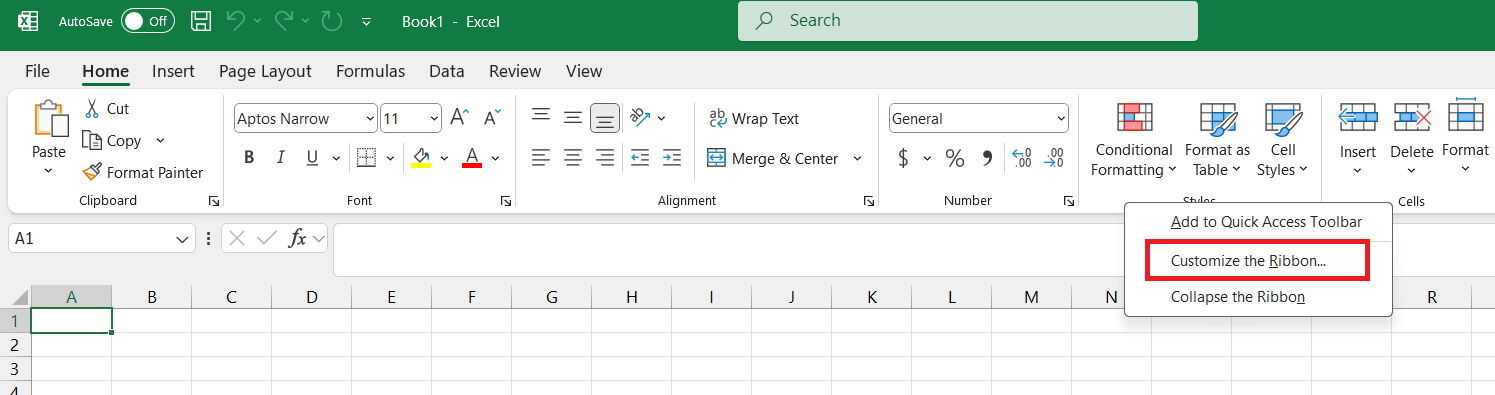Expand the Paste options arrow
Screen dimensions: 1495x395
point(48,171)
